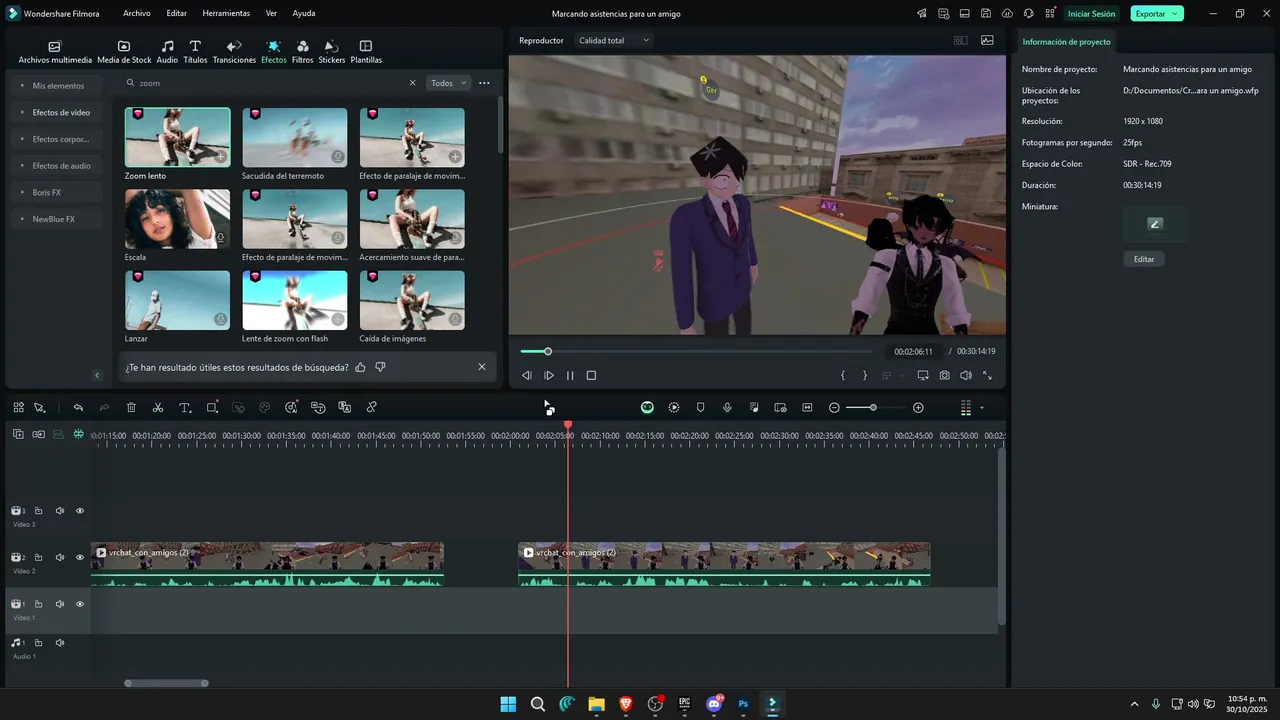Open the Herramientas menu

(226, 14)
